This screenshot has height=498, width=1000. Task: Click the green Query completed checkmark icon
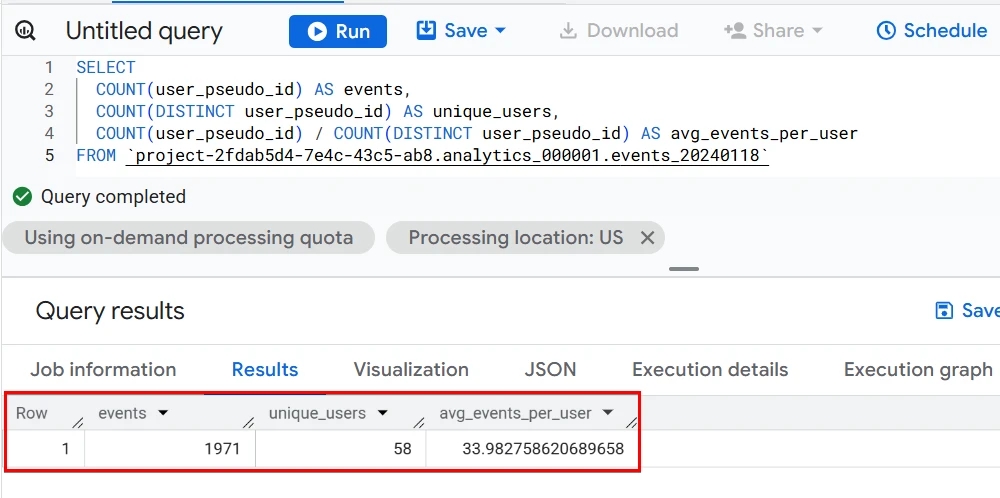pos(22,197)
